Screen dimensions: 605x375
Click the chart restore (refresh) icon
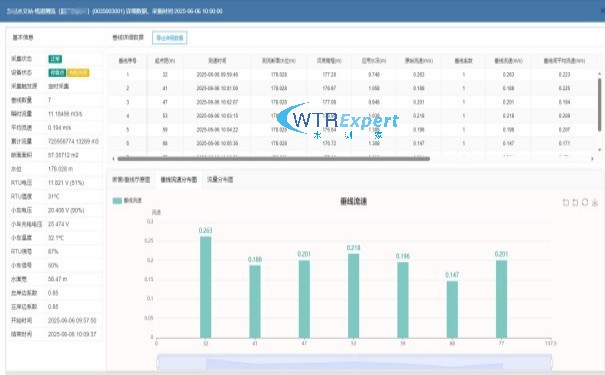(x=585, y=202)
